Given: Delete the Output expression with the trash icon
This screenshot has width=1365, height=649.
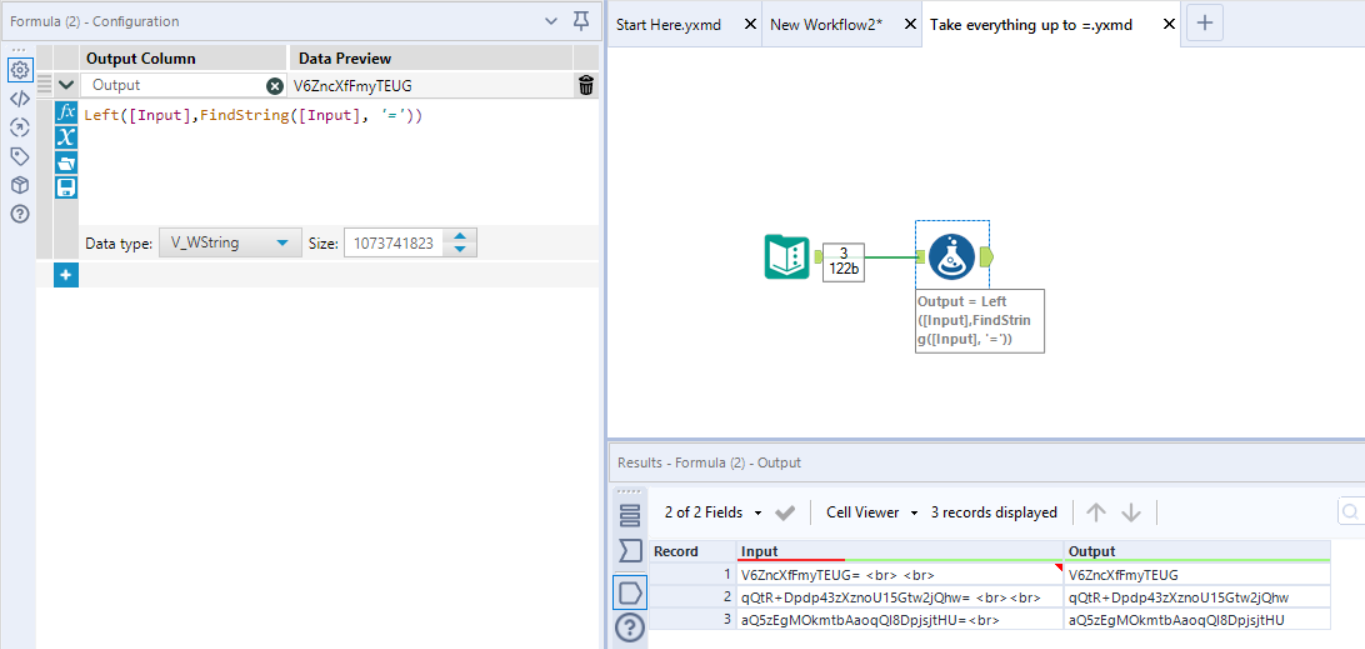Looking at the screenshot, I should click(585, 86).
